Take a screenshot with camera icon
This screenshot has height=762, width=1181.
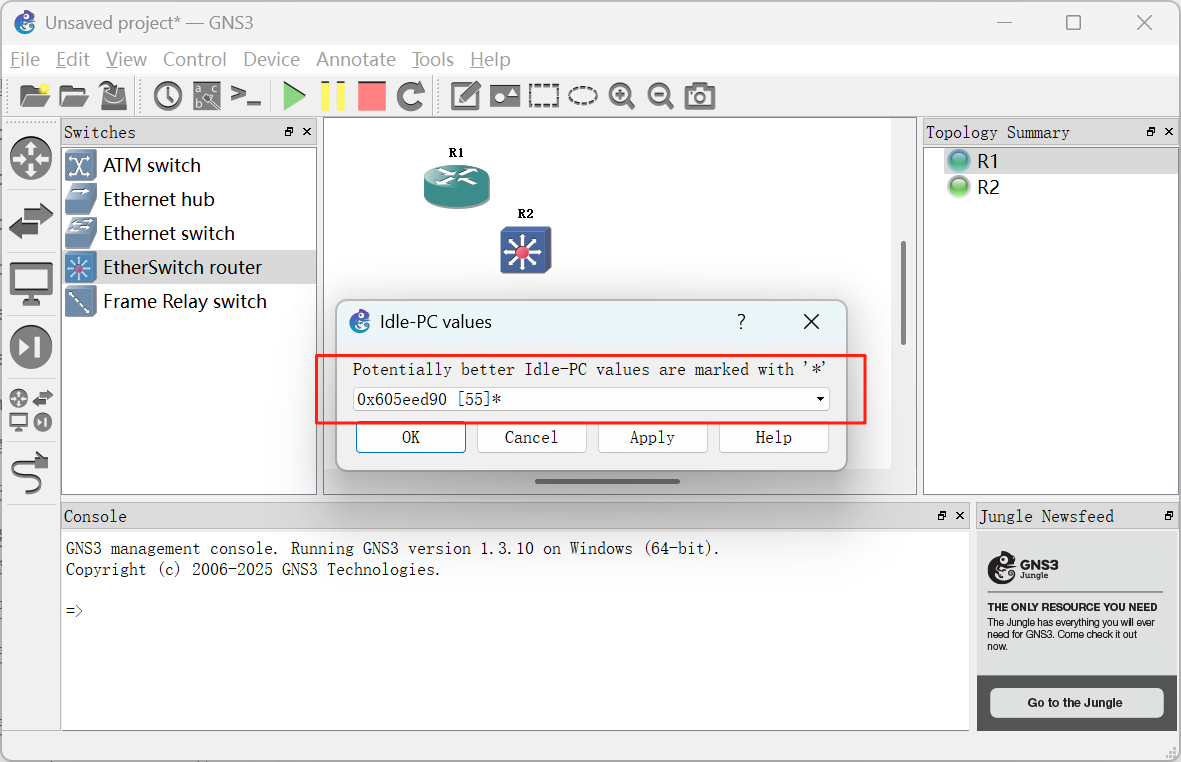(700, 96)
